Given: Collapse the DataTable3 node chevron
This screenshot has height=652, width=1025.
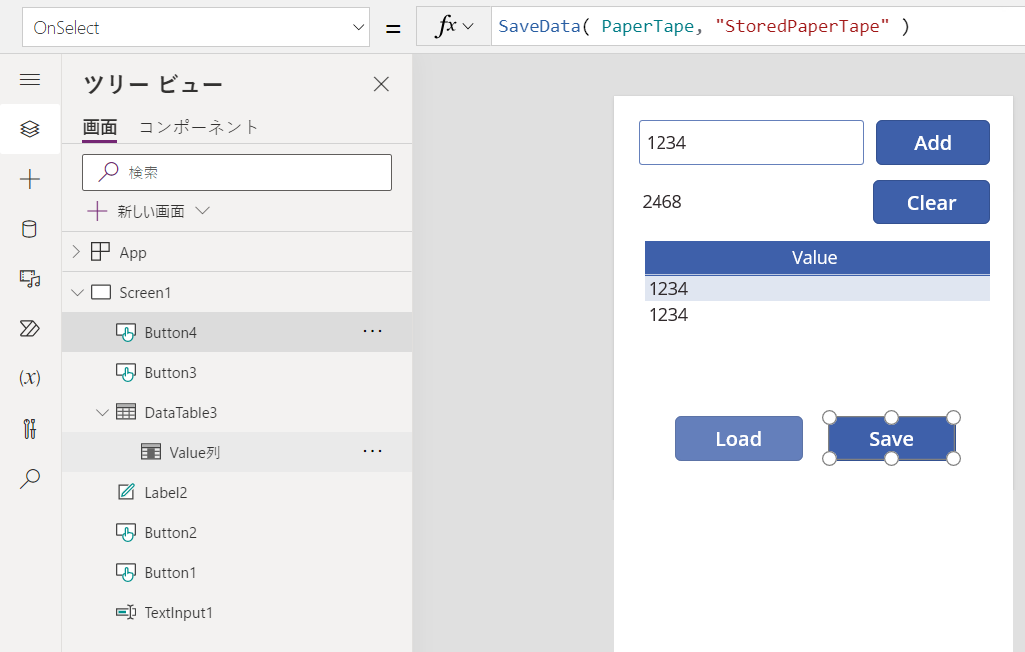Looking at the screenshot, I should tap(102, 412).
